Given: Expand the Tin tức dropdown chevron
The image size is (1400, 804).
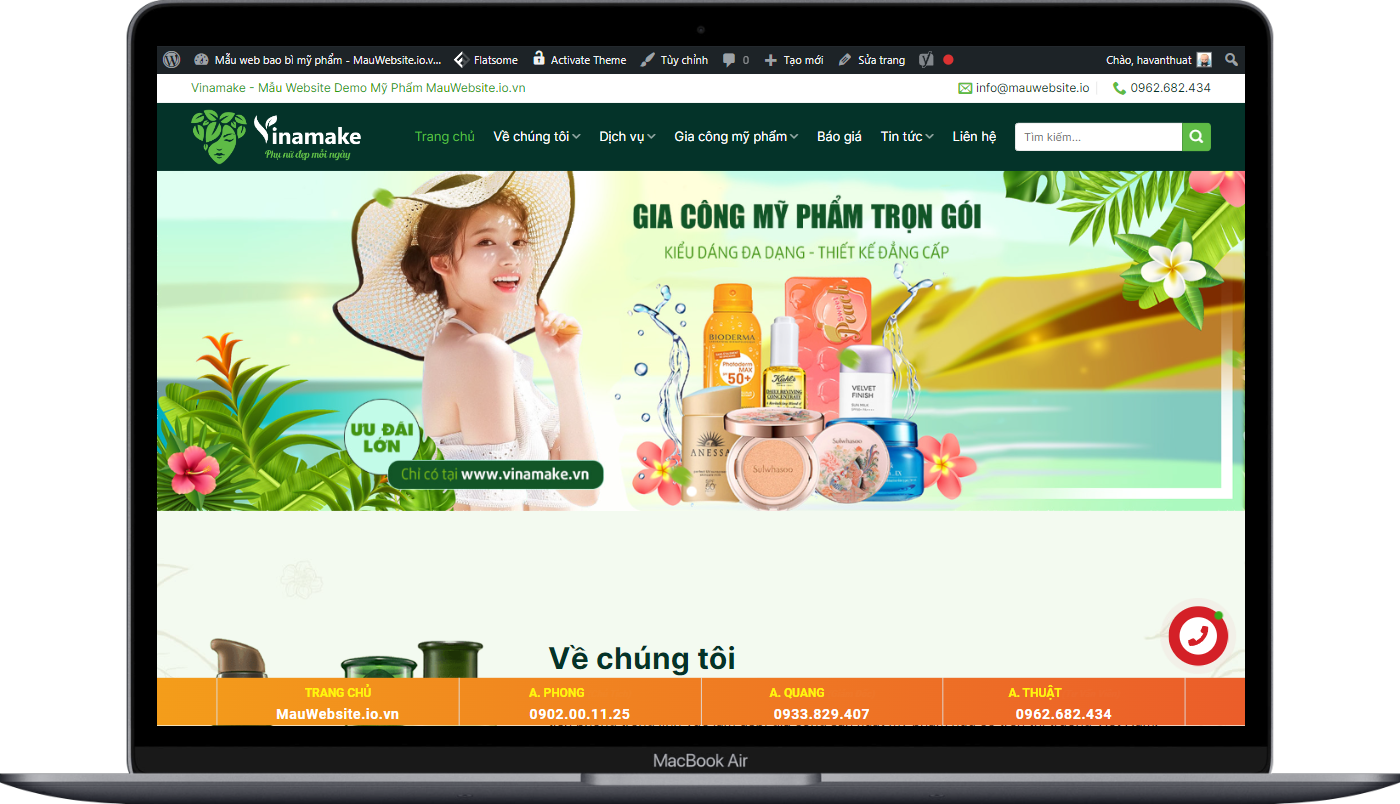Looking at the screenshot, I should (x=929, y=137).
